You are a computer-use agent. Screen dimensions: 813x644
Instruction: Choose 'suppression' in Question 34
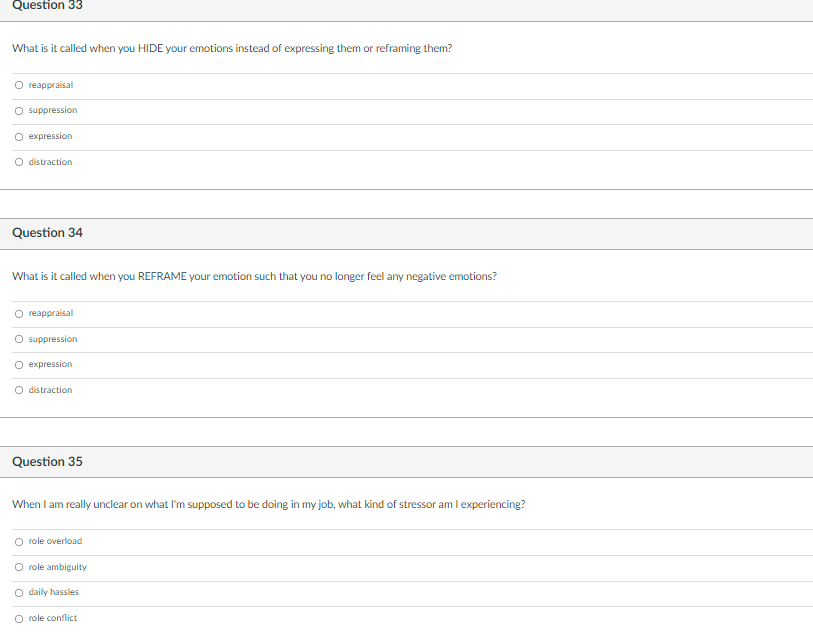51,339
